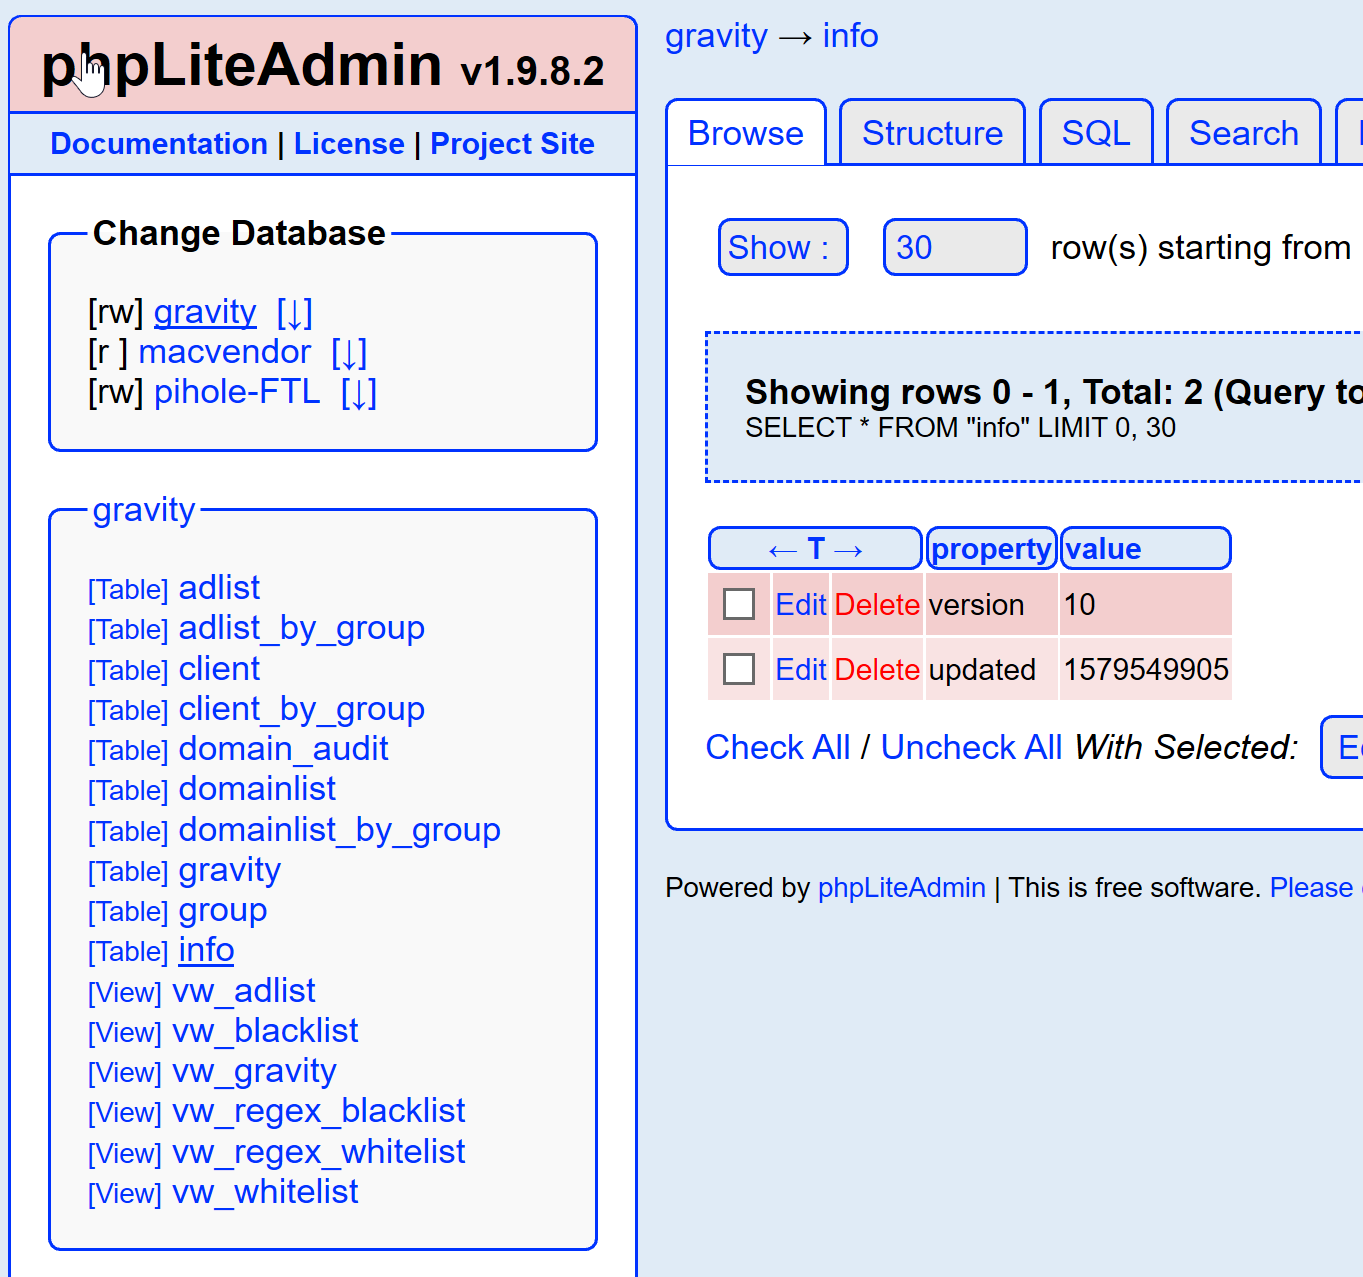This screenshot has height=1277, width=1363.
Task: Download the pihole-FTL database via its arrow icon
Action: [359, 393]
